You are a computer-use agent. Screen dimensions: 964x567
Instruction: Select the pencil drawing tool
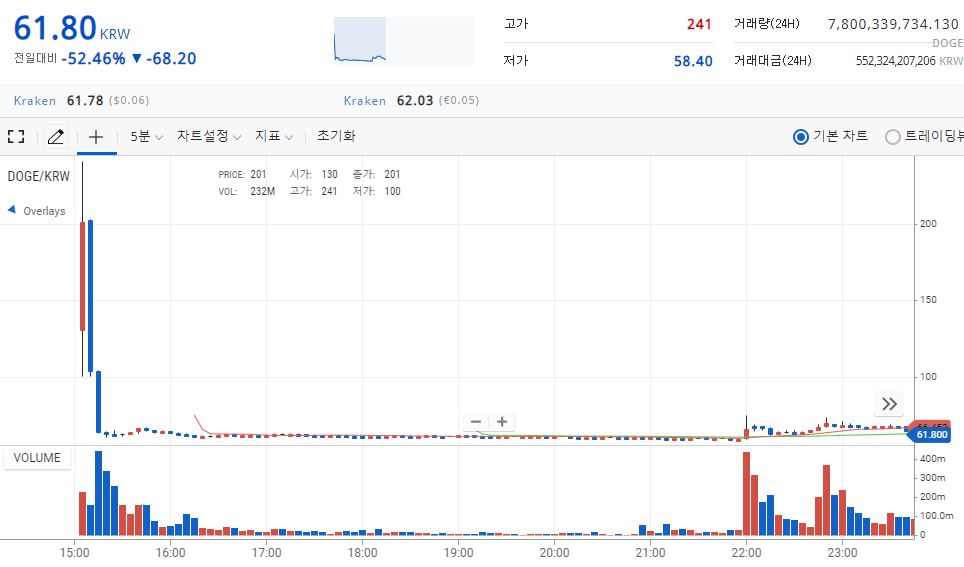56,137
